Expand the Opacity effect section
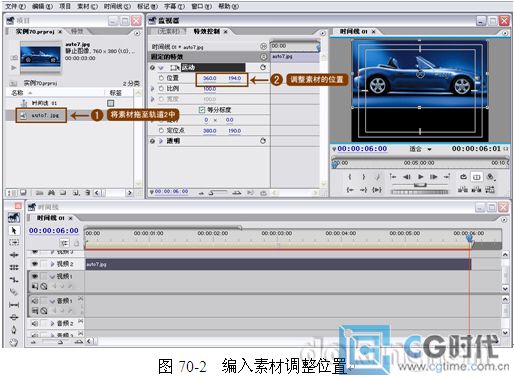Image resolution: width=514 pixels, height=380 pixels. coord(161,141)
